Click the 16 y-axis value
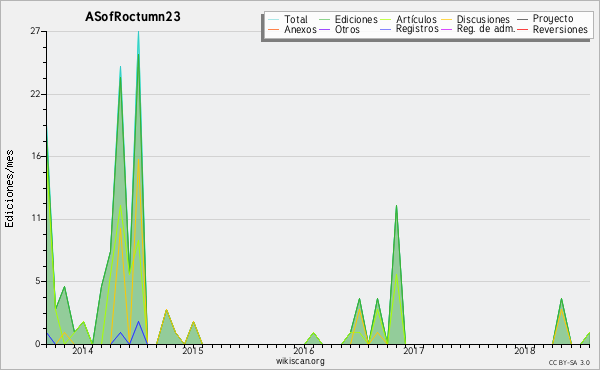Screen dimensions: 600x370 click(x=36, y=156)
